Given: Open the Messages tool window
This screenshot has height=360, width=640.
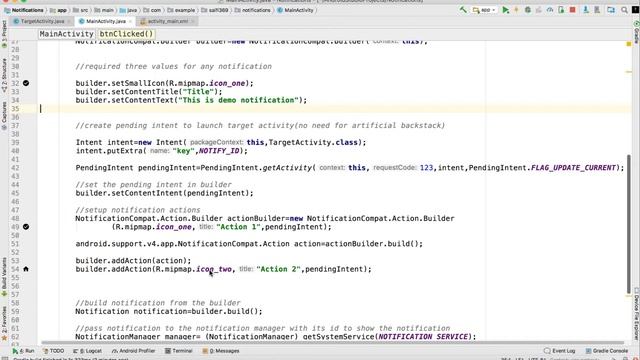Looking at the screenshot, I should [x=221, y=351].
